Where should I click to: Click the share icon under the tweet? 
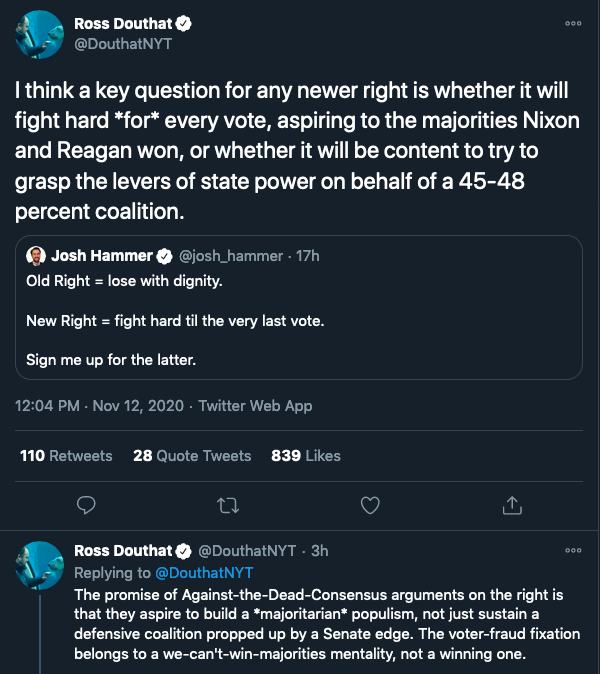click(x=512, y=505)
